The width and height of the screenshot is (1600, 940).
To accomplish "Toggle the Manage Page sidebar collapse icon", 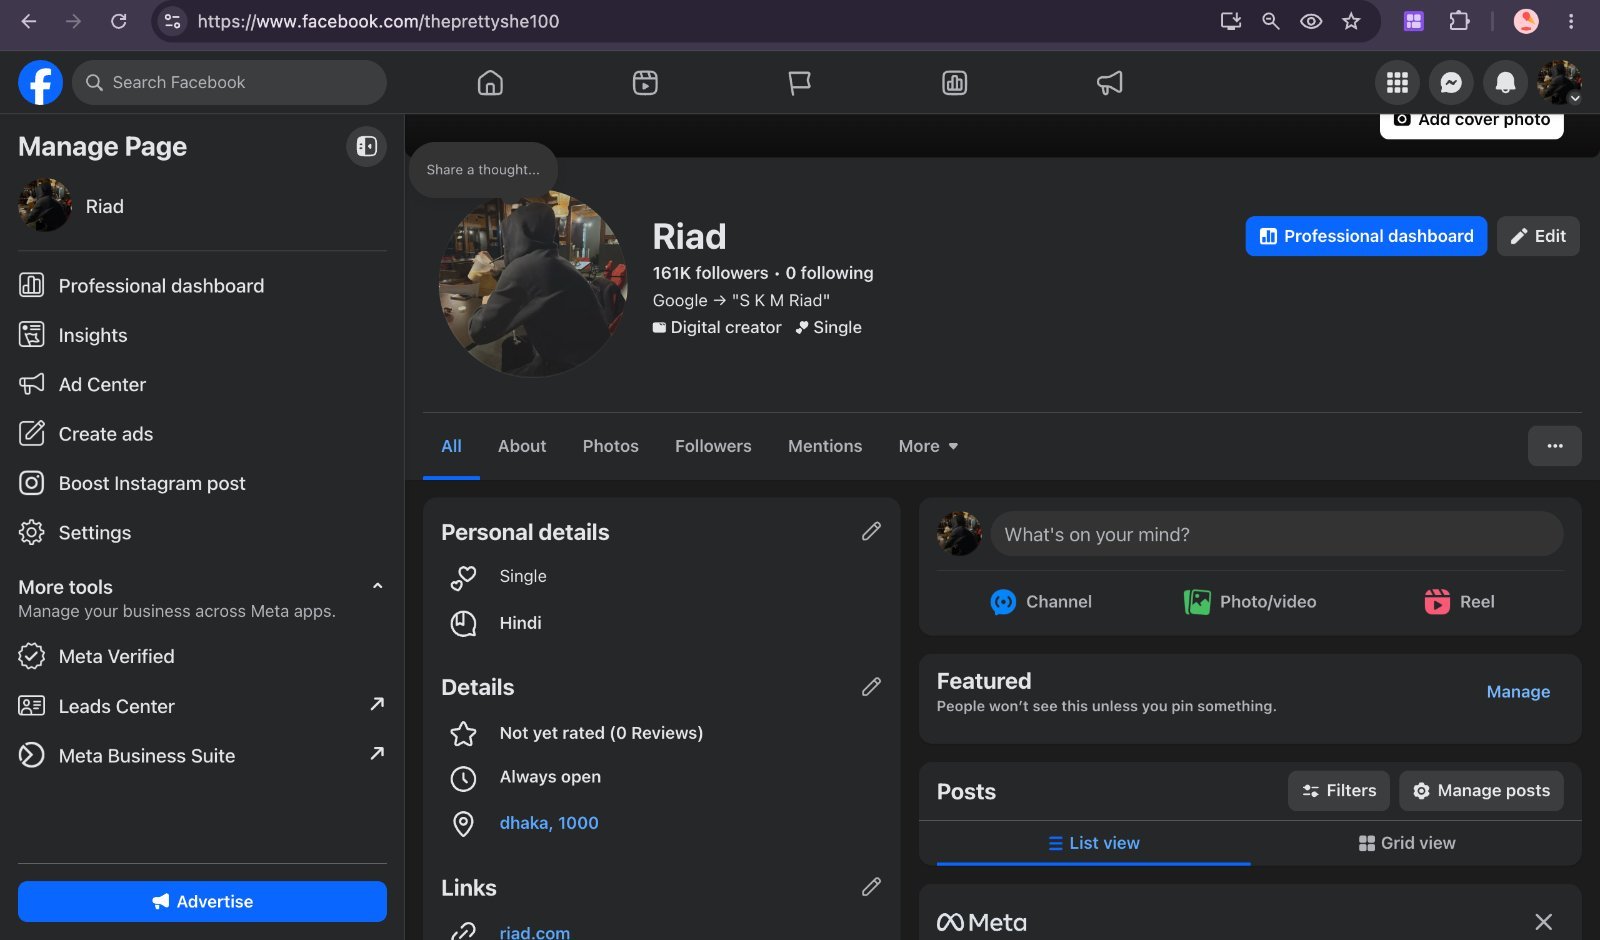I will [x=366, y=147].
